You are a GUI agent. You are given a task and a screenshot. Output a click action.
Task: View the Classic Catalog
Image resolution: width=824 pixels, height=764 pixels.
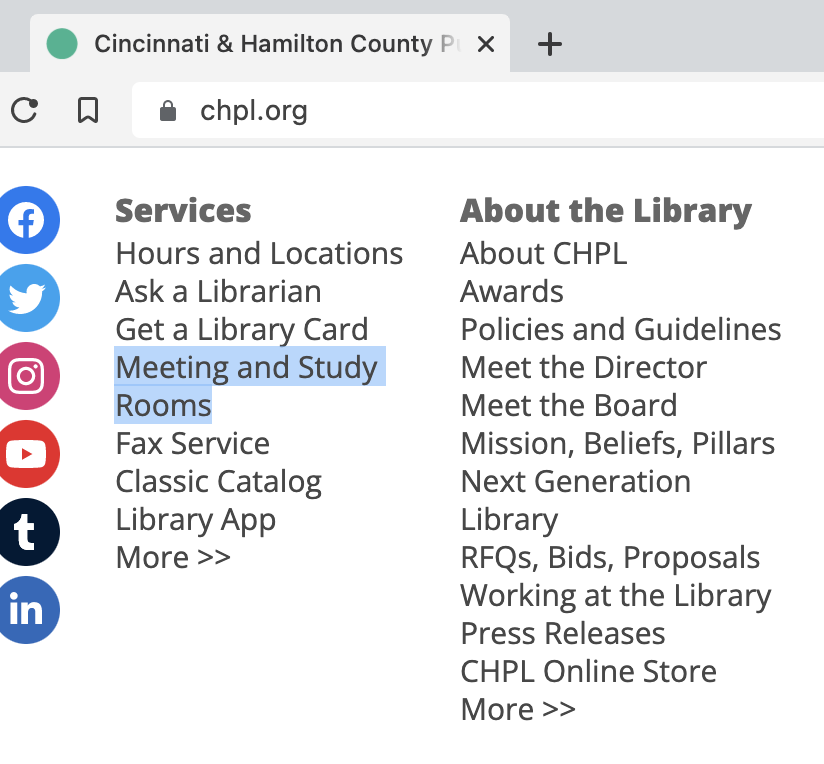click(218, 481)
